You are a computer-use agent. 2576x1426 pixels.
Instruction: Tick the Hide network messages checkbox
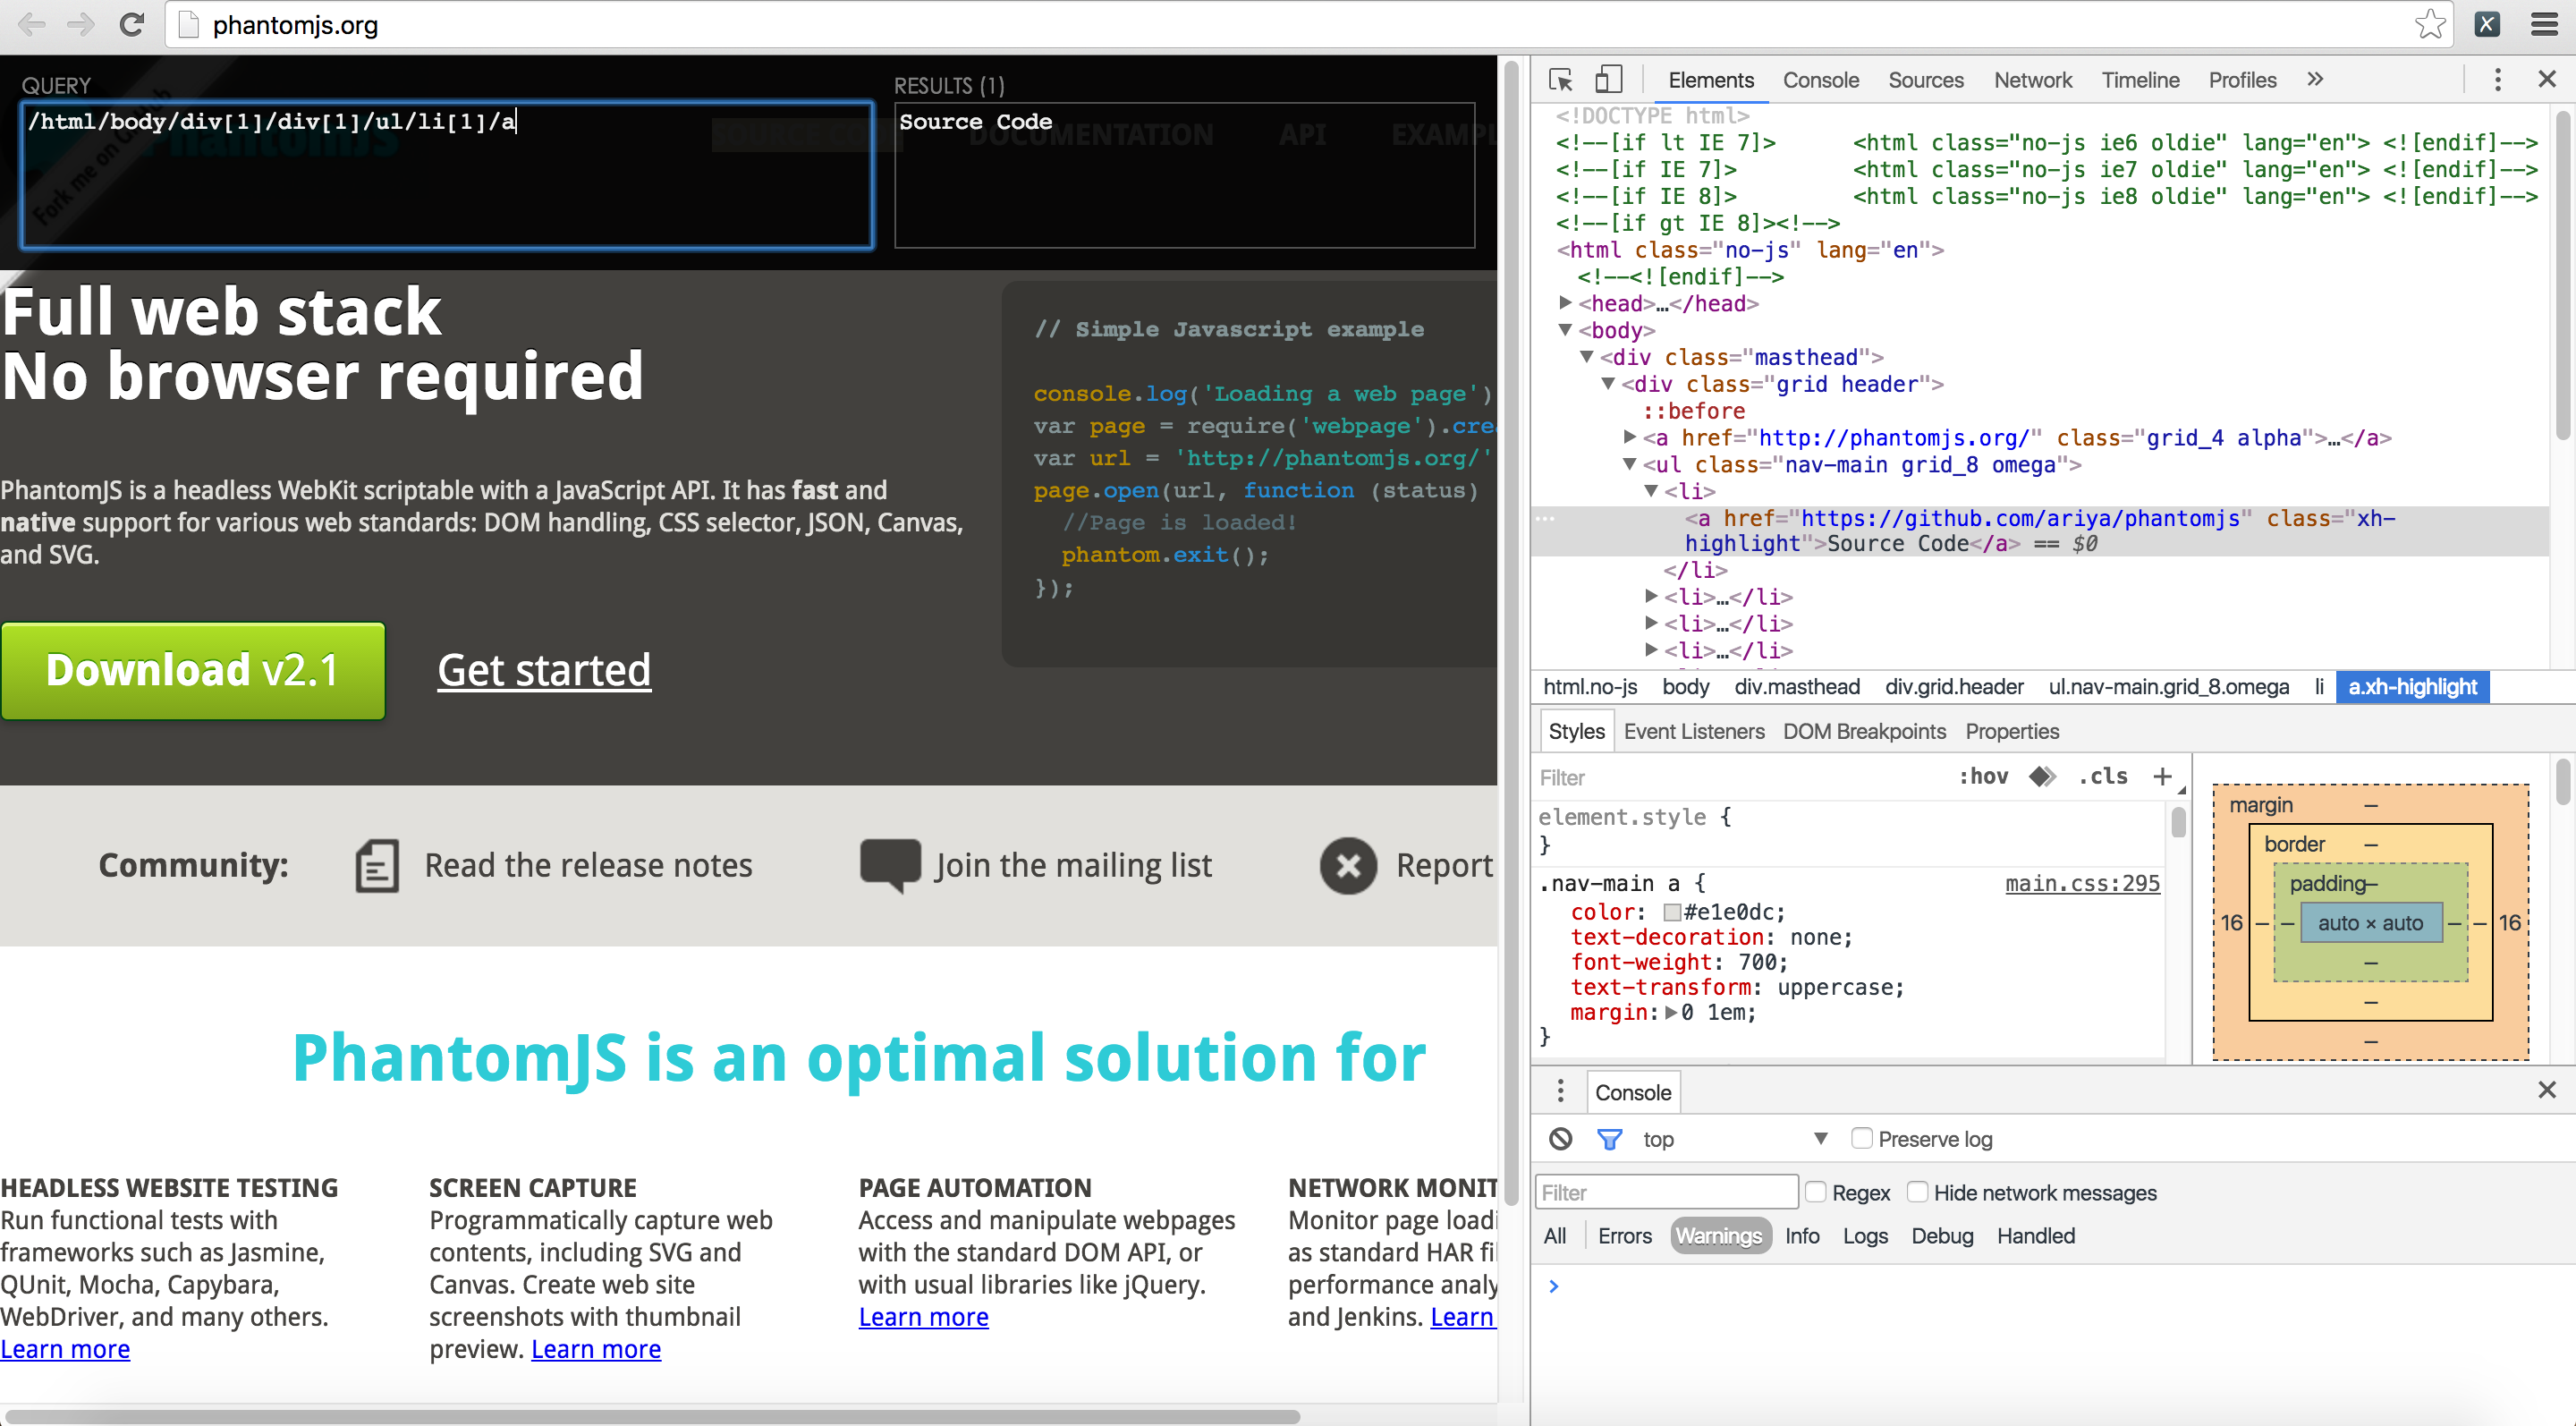(x=1917, y=1192)
